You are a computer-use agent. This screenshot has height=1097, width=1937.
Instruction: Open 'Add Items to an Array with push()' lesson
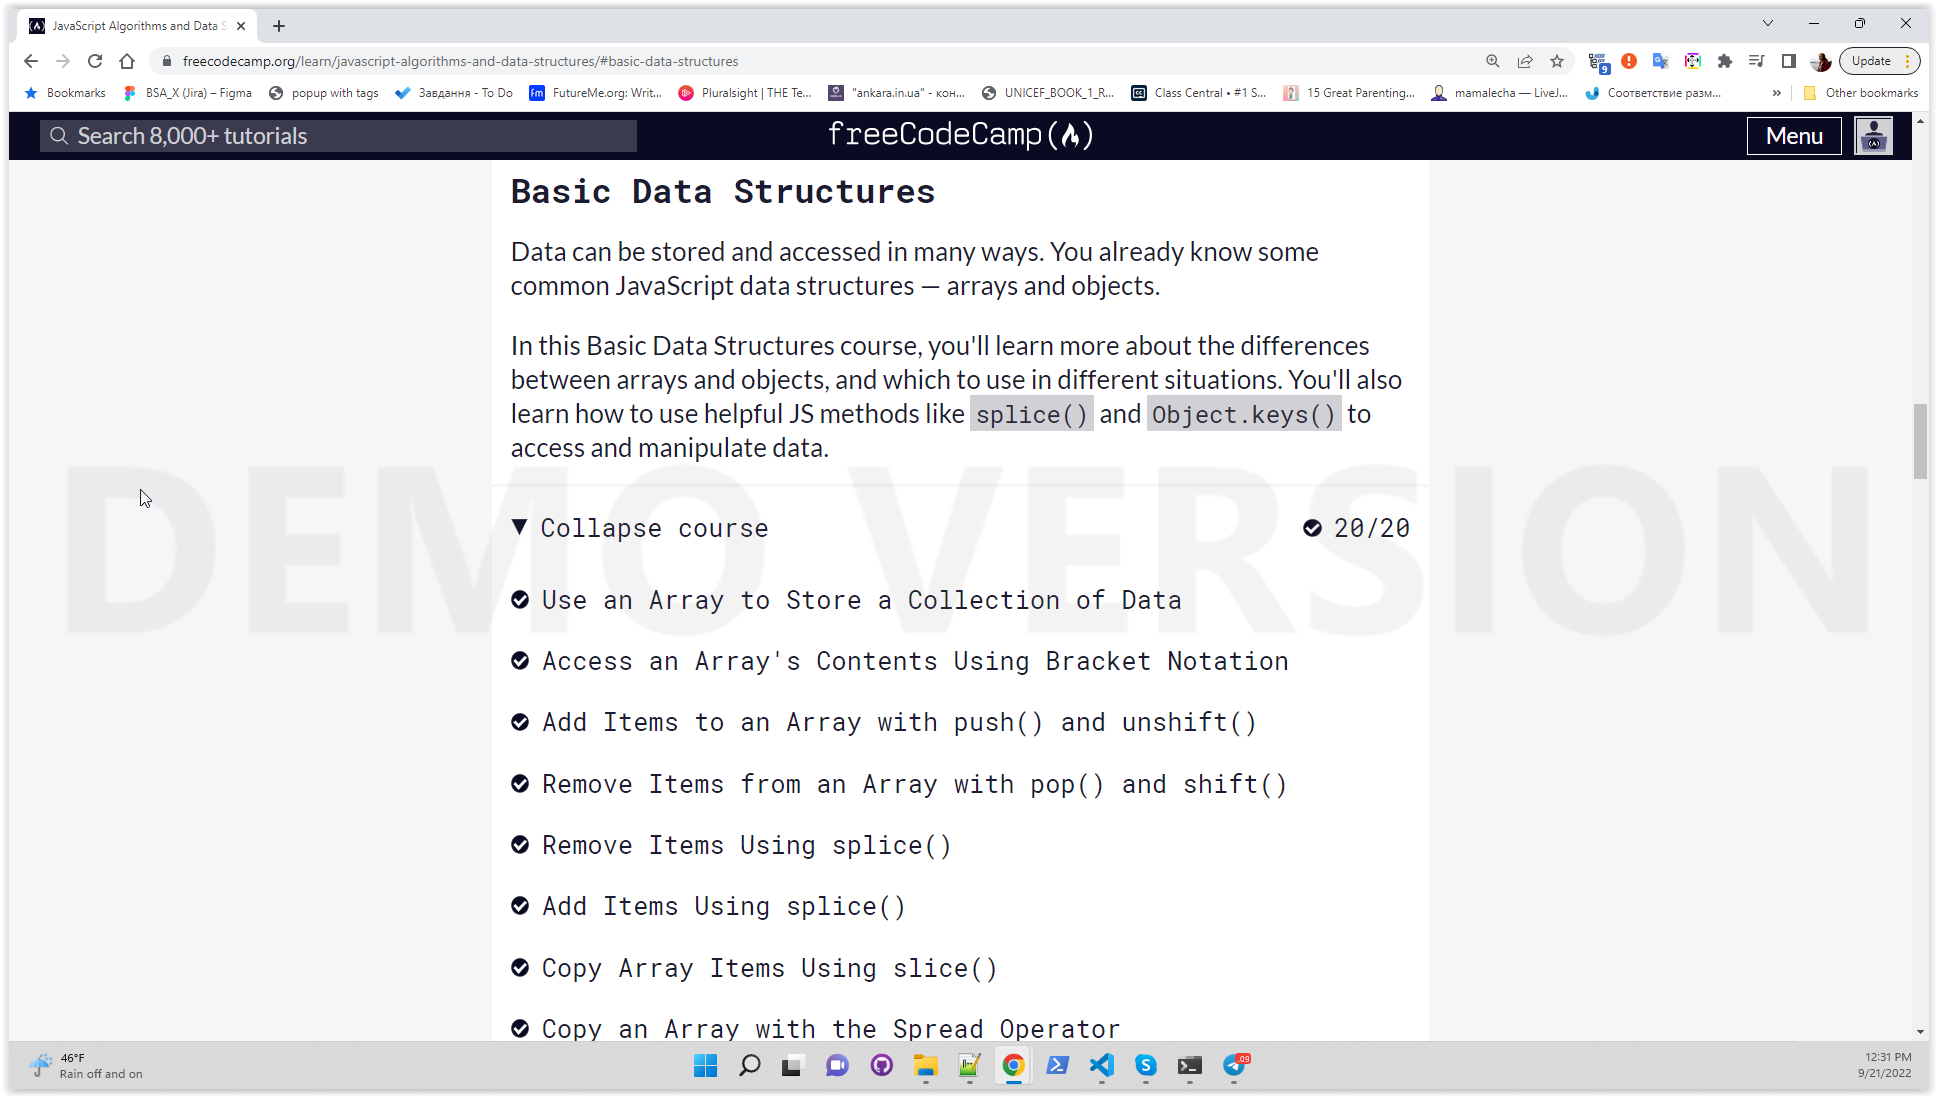point(899,722)
